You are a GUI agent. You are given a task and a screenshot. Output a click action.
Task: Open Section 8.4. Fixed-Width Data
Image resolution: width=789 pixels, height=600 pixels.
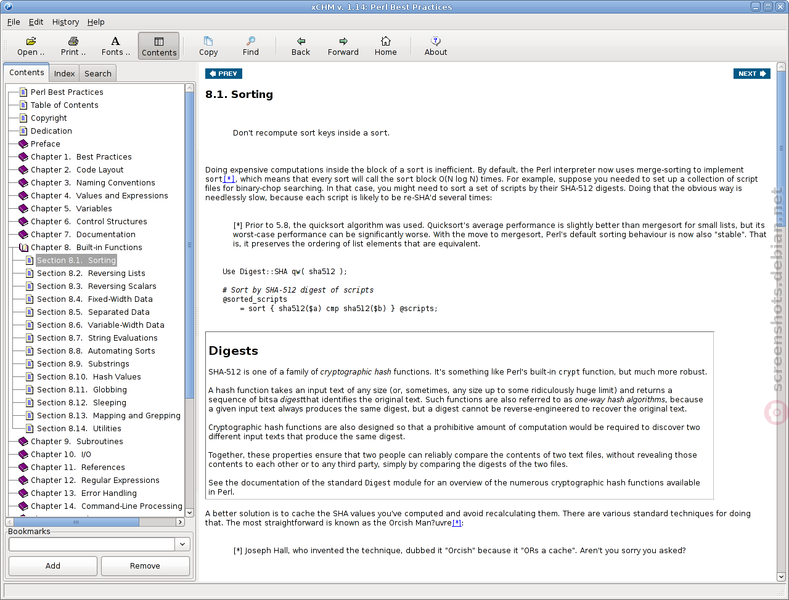[x=95, y=299]
